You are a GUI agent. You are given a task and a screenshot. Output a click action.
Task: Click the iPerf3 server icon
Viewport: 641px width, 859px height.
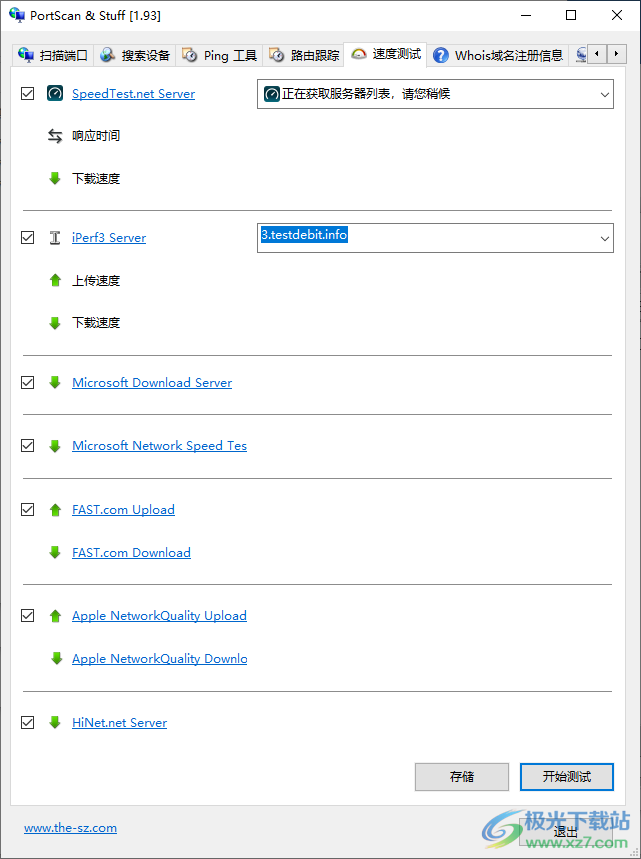(55, 238)
